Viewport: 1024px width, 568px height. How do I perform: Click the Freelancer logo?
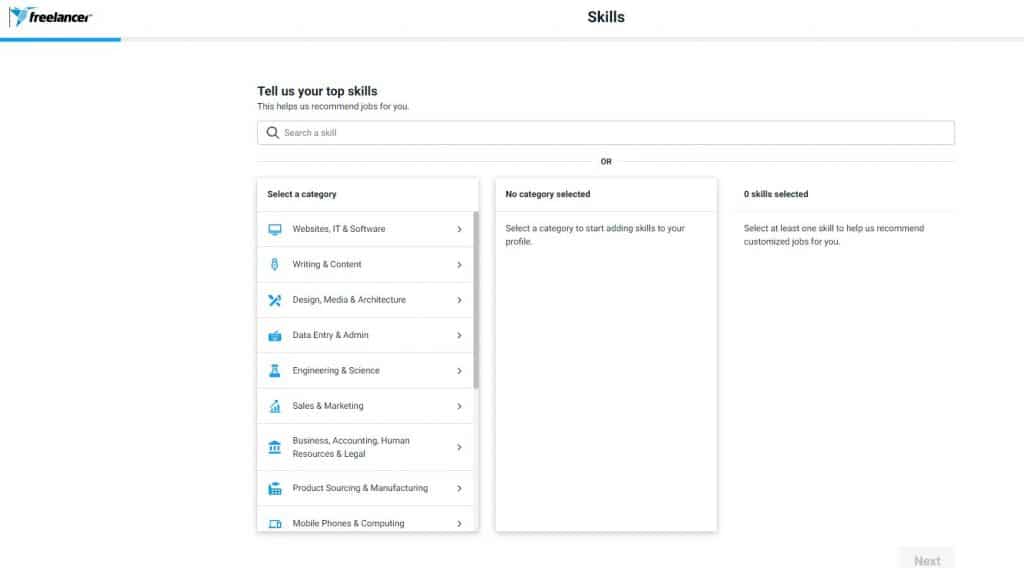point(50,17)
